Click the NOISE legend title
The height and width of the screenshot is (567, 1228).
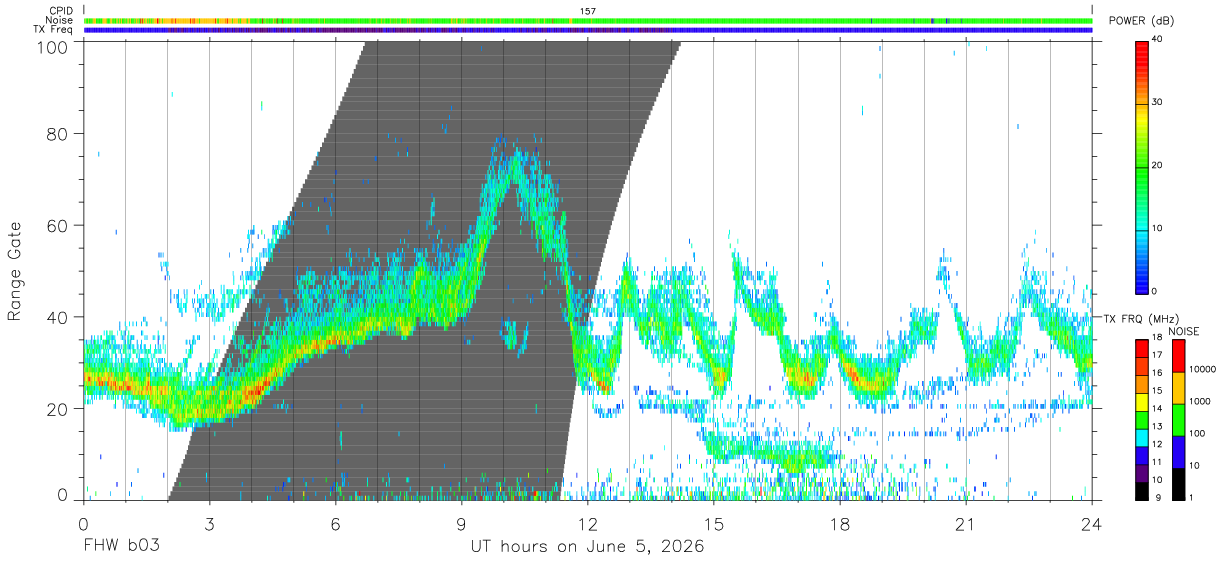pyautogui.click(x=1183, y=330)
